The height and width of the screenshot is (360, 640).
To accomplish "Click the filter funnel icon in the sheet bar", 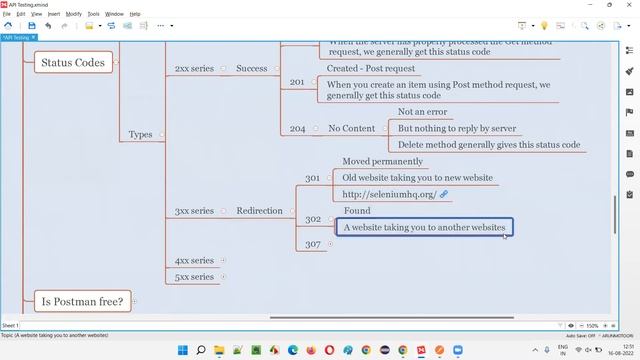I will [560, 326].
